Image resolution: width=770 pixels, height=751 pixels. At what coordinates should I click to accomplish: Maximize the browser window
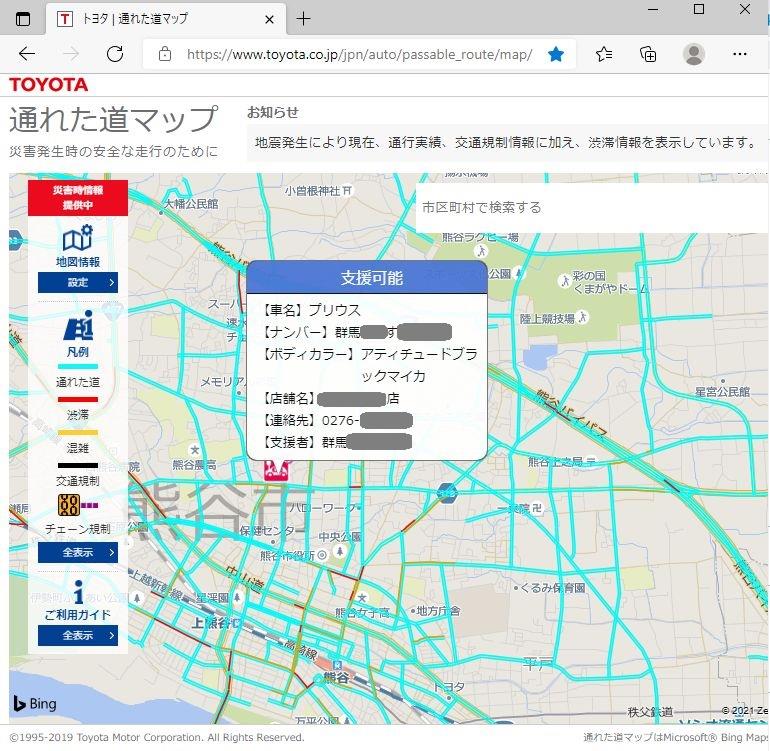(x=699, y=9)
